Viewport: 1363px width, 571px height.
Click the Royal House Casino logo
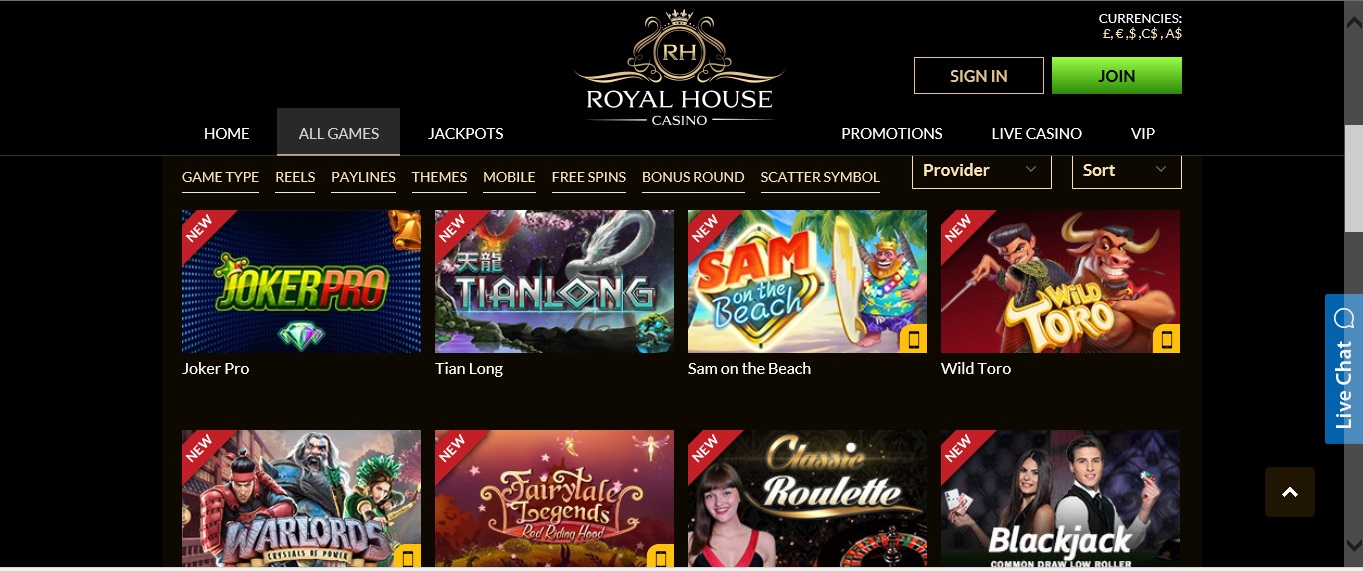pos(679,68)
